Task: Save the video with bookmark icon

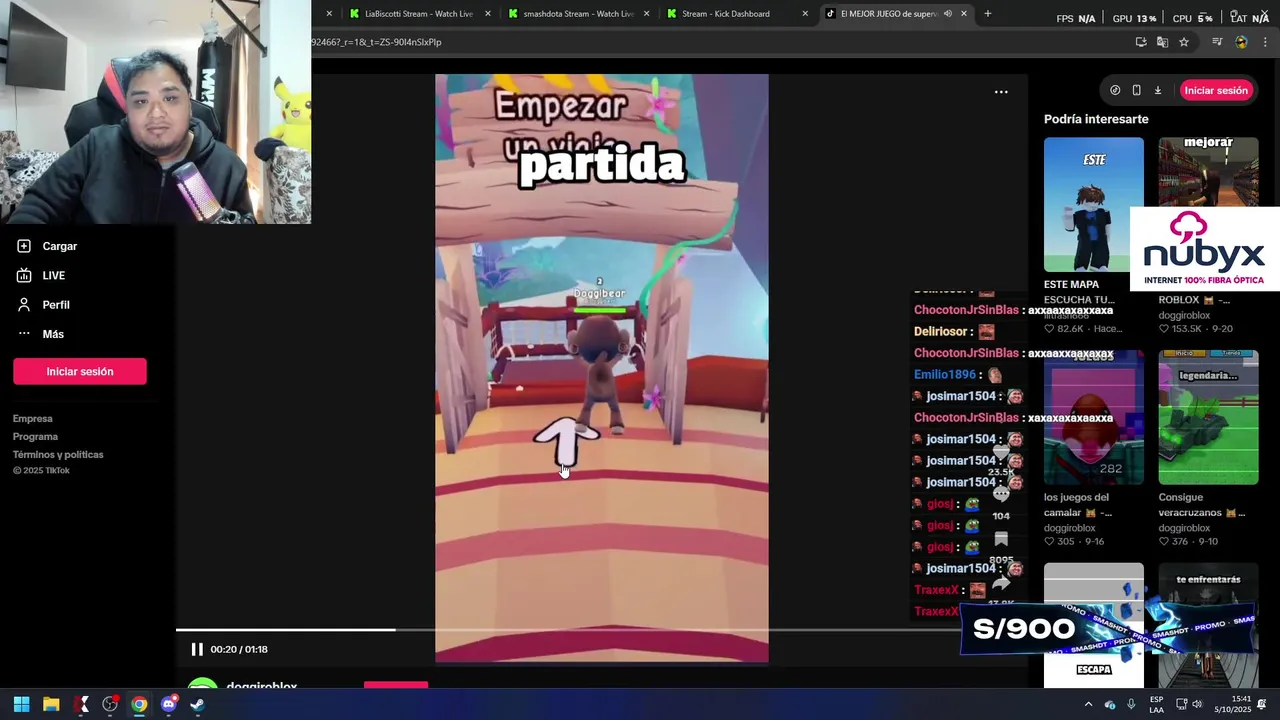Action: [x=1001, y=540]
